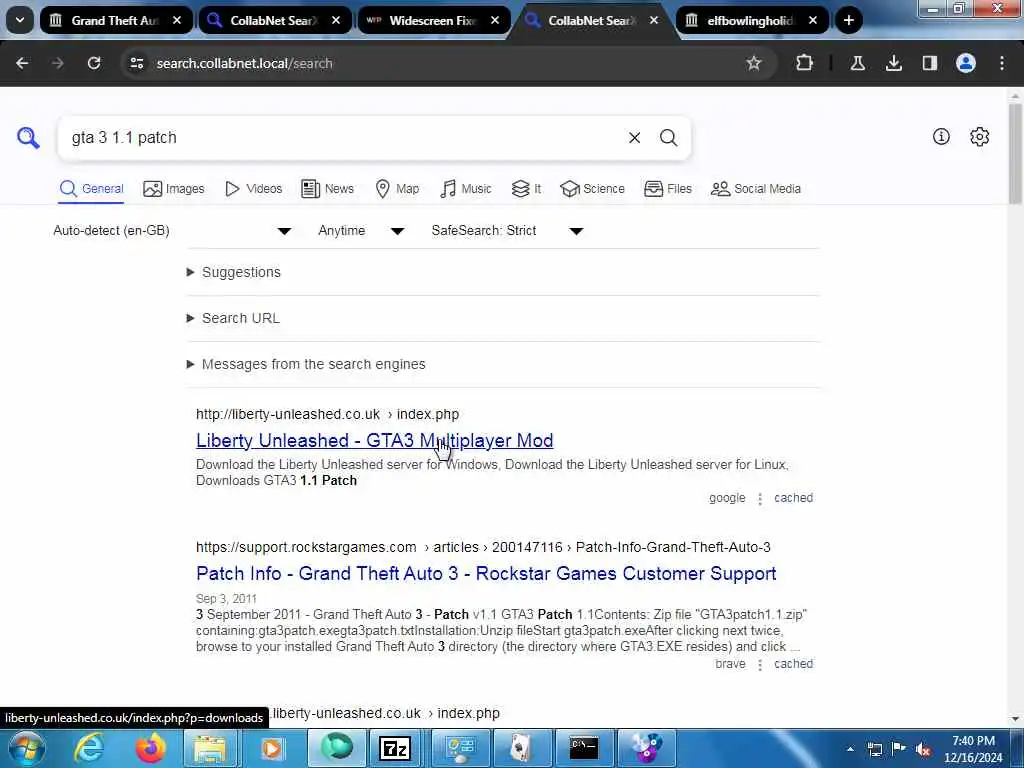Open command prompt from taskbar
Image resolution: width=1024 pixels, height=768 pixels.
pyautogui.click(x=583, y=748)
